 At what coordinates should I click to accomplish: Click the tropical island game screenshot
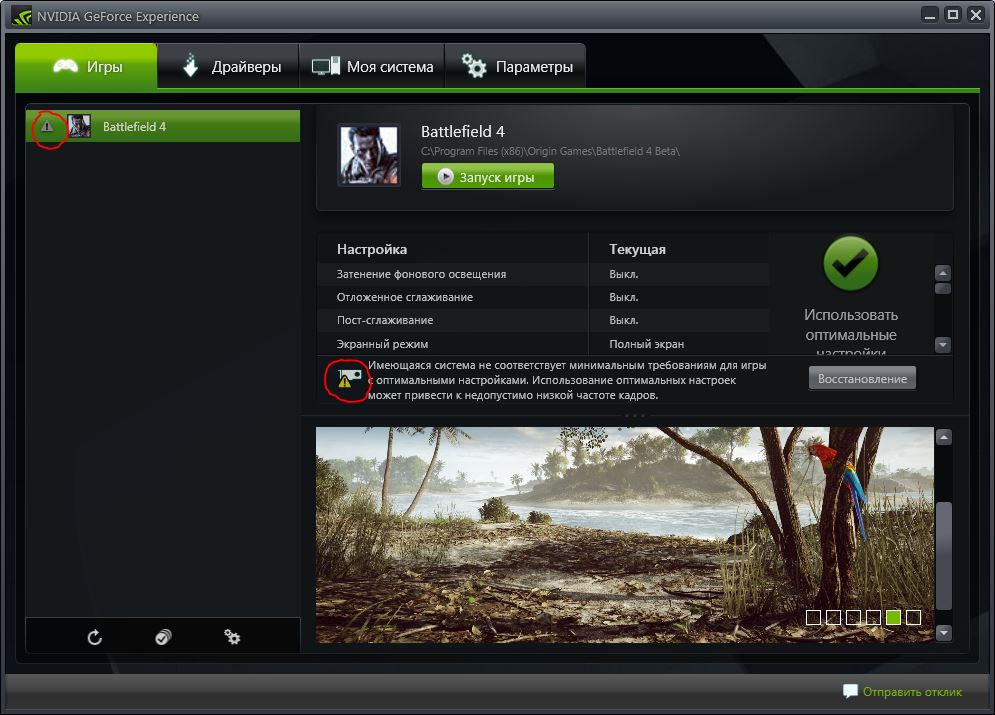click(624, 535)
